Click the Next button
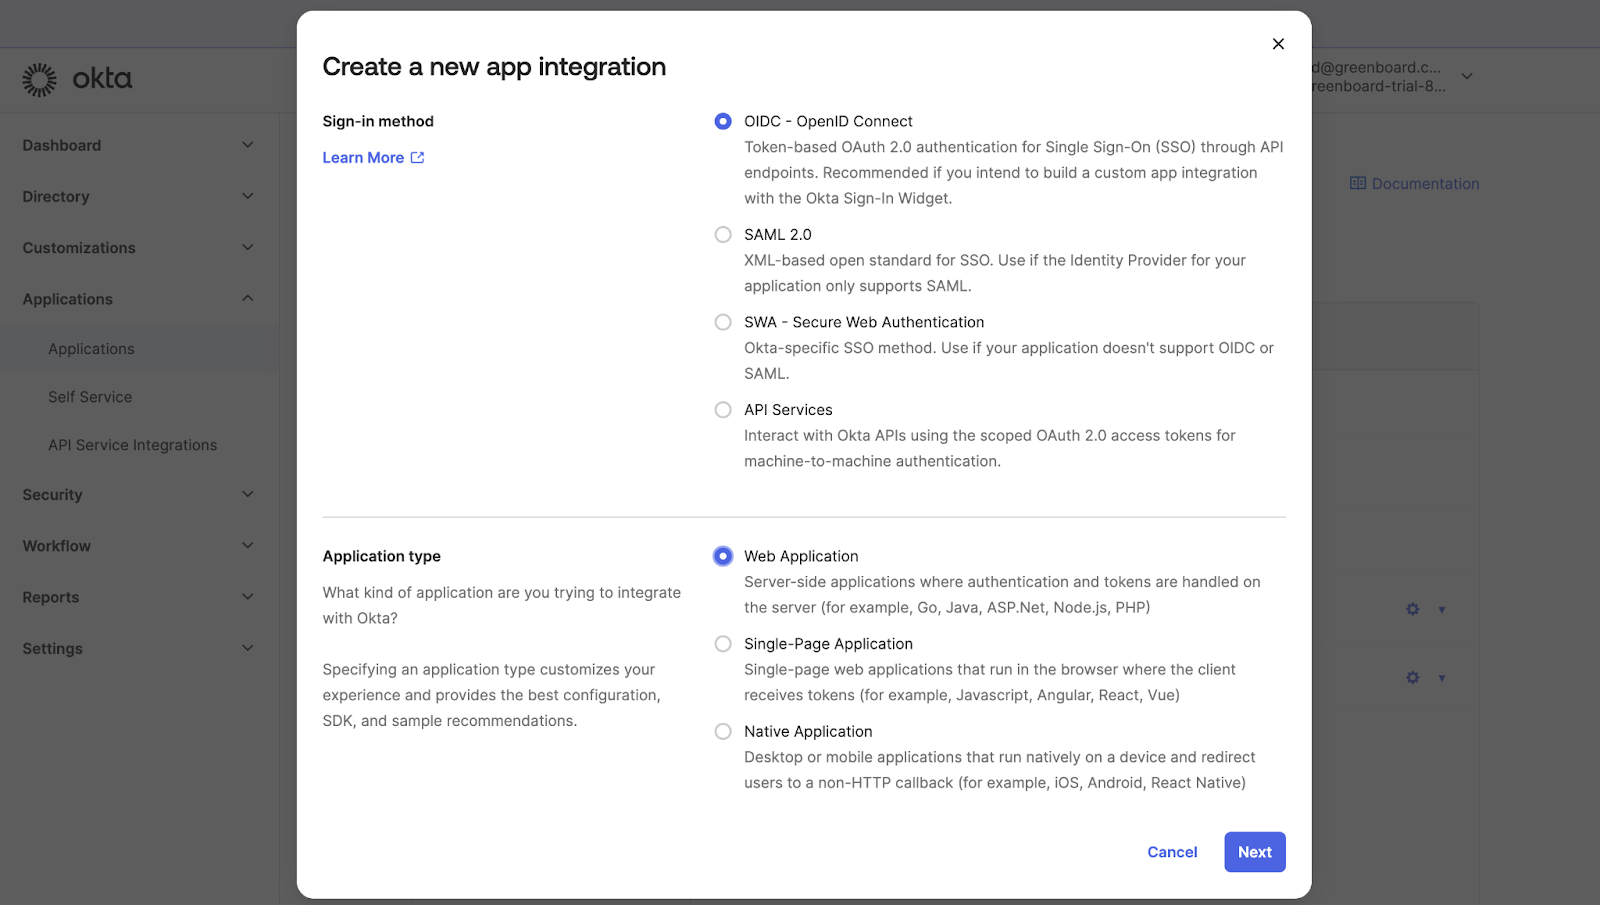The image size is (1600, 905). [1255, 852]
